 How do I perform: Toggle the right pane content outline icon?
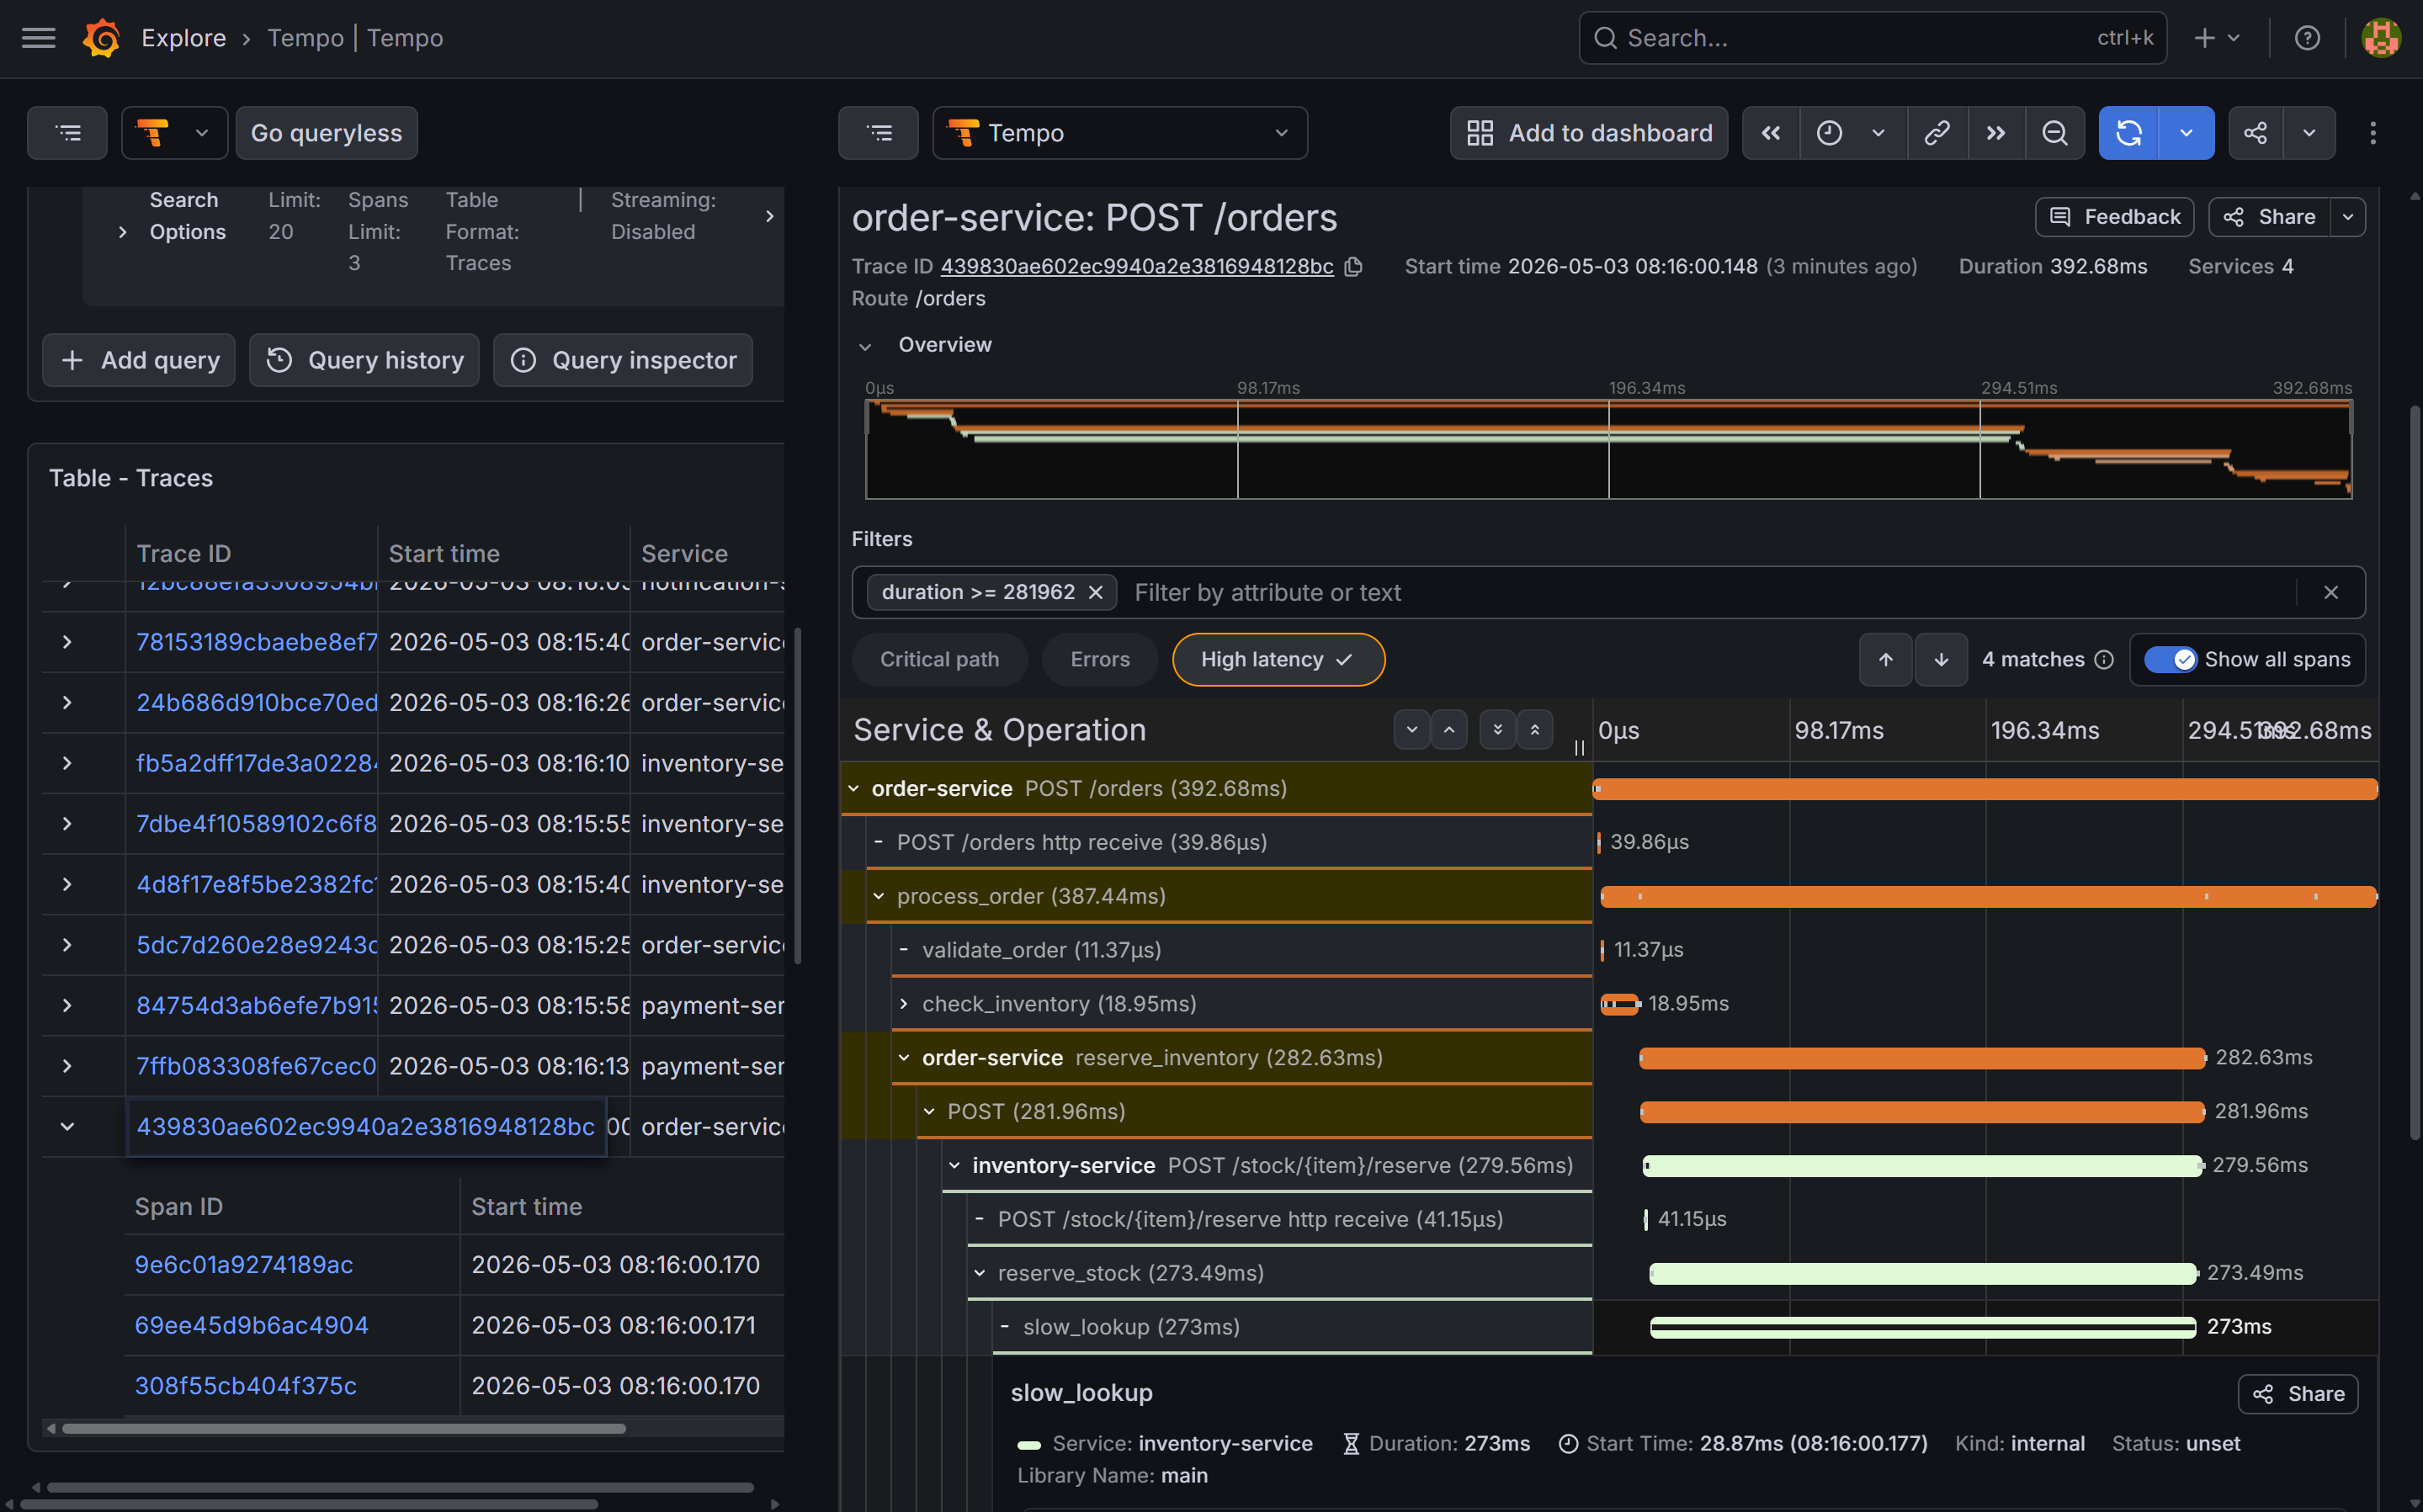878,133
